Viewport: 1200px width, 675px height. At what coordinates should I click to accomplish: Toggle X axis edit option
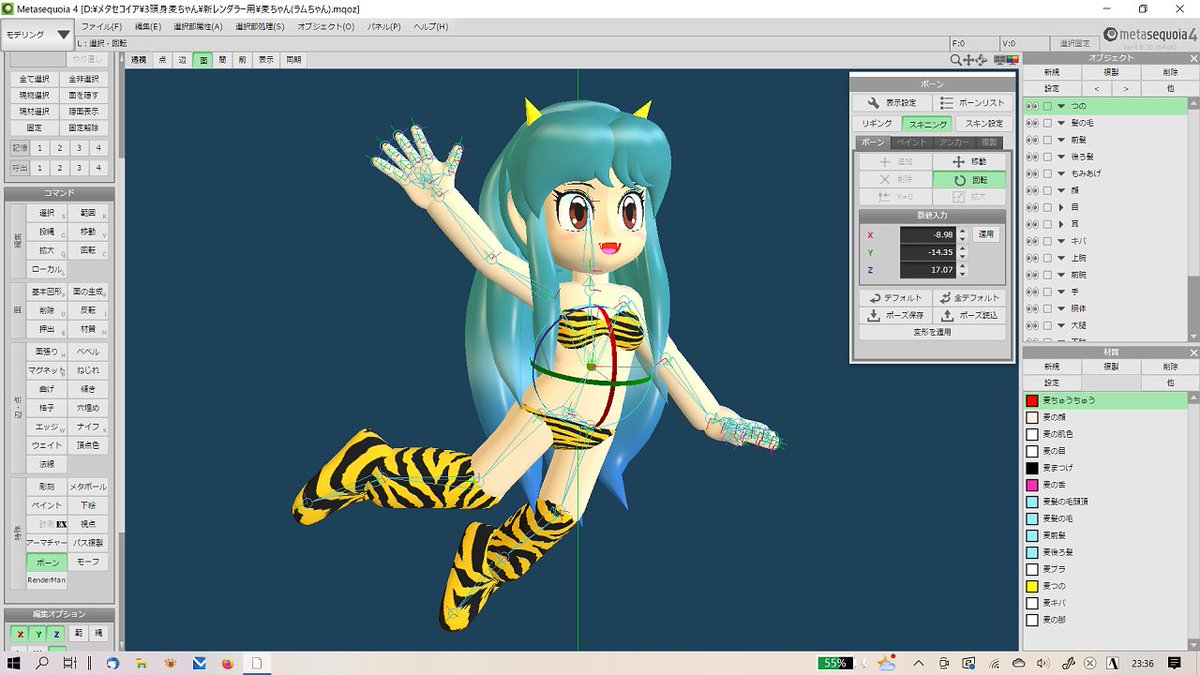pos(19,633)
